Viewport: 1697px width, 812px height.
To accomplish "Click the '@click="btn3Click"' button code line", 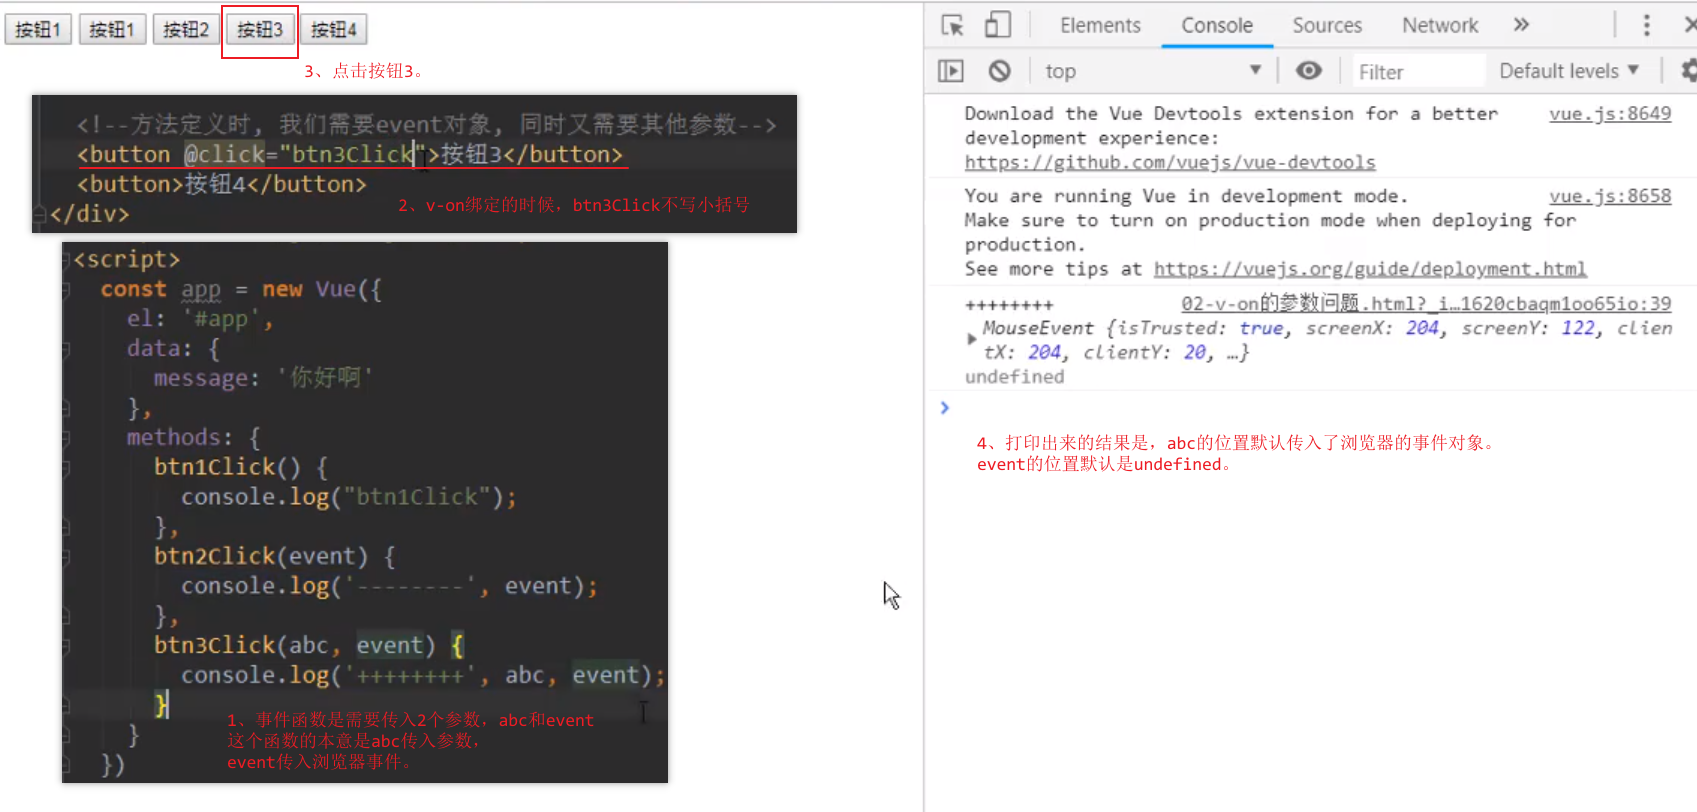I will point(350,154).
